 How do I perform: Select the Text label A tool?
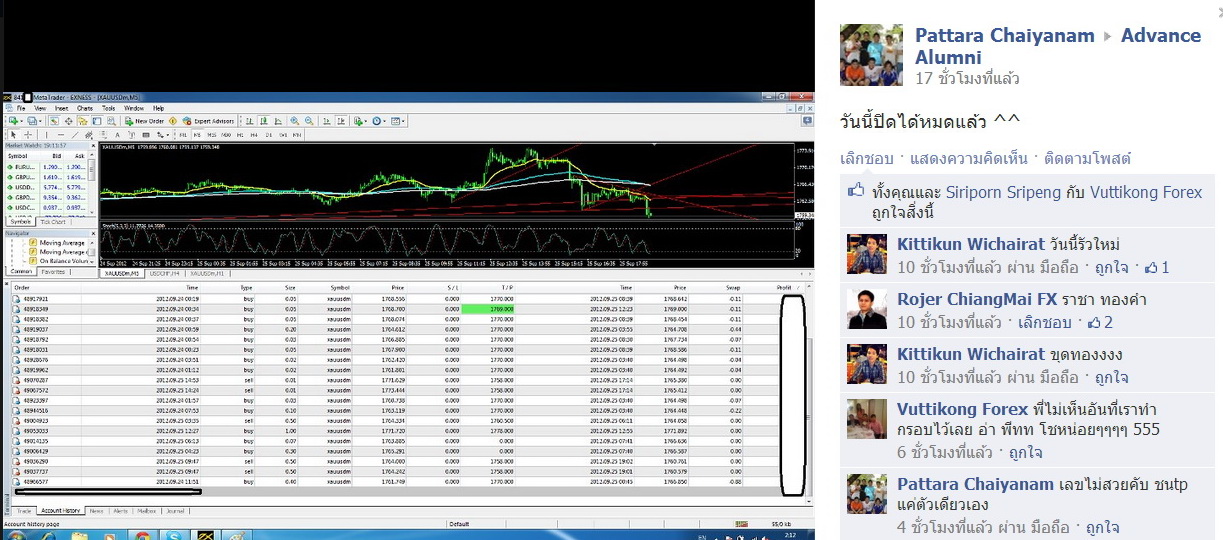117,134
